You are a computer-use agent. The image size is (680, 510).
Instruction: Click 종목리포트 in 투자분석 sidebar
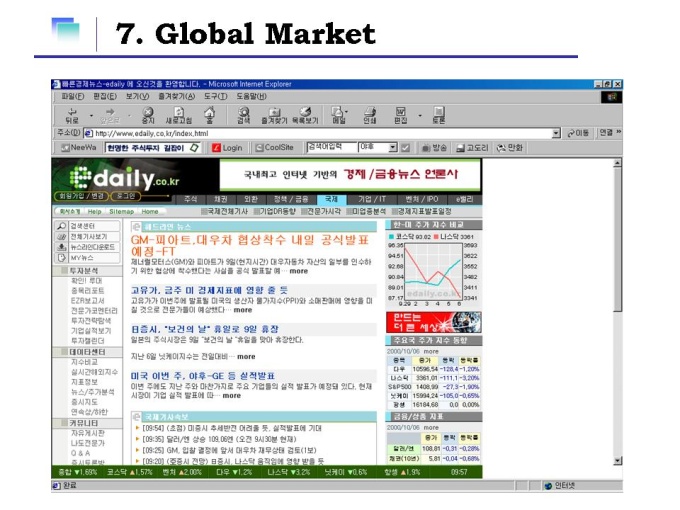pos(87,291)
